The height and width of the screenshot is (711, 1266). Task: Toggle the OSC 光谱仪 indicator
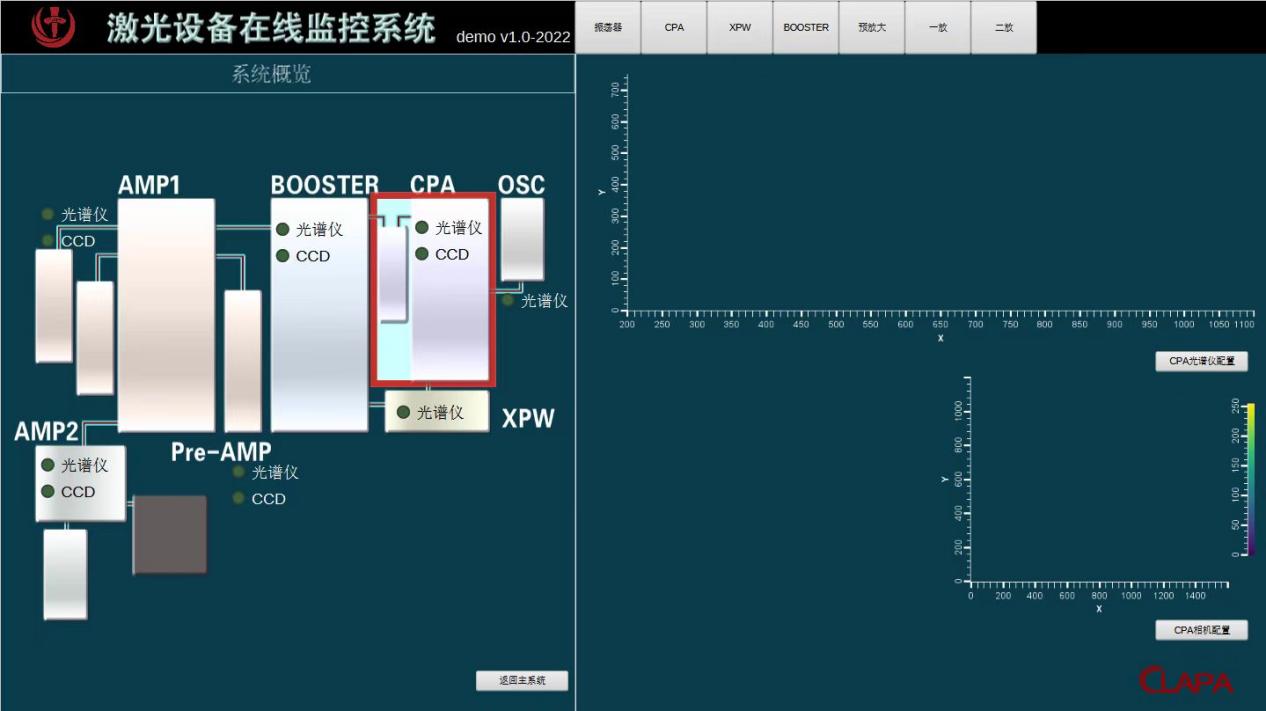(x=508, y=300)
